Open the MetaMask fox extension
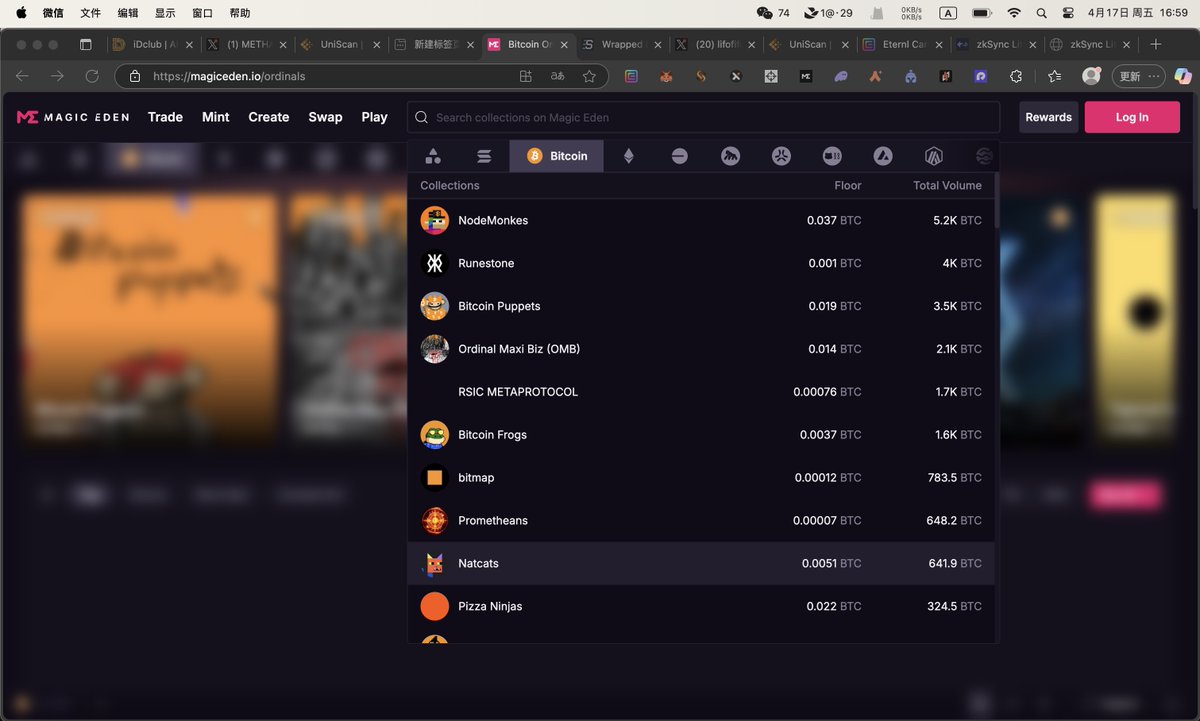The width and height of the screenshot is (1200, 721). (665, 76)
